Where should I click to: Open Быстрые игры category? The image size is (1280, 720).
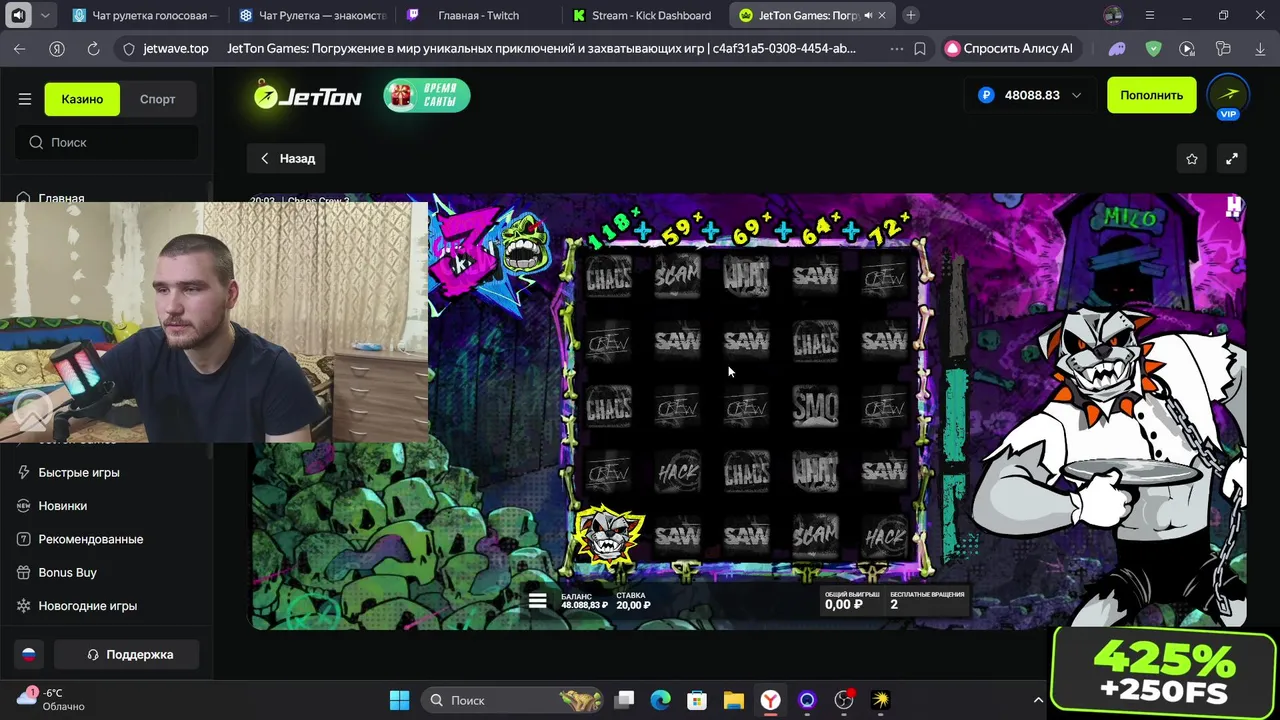[x=79, y=472]
